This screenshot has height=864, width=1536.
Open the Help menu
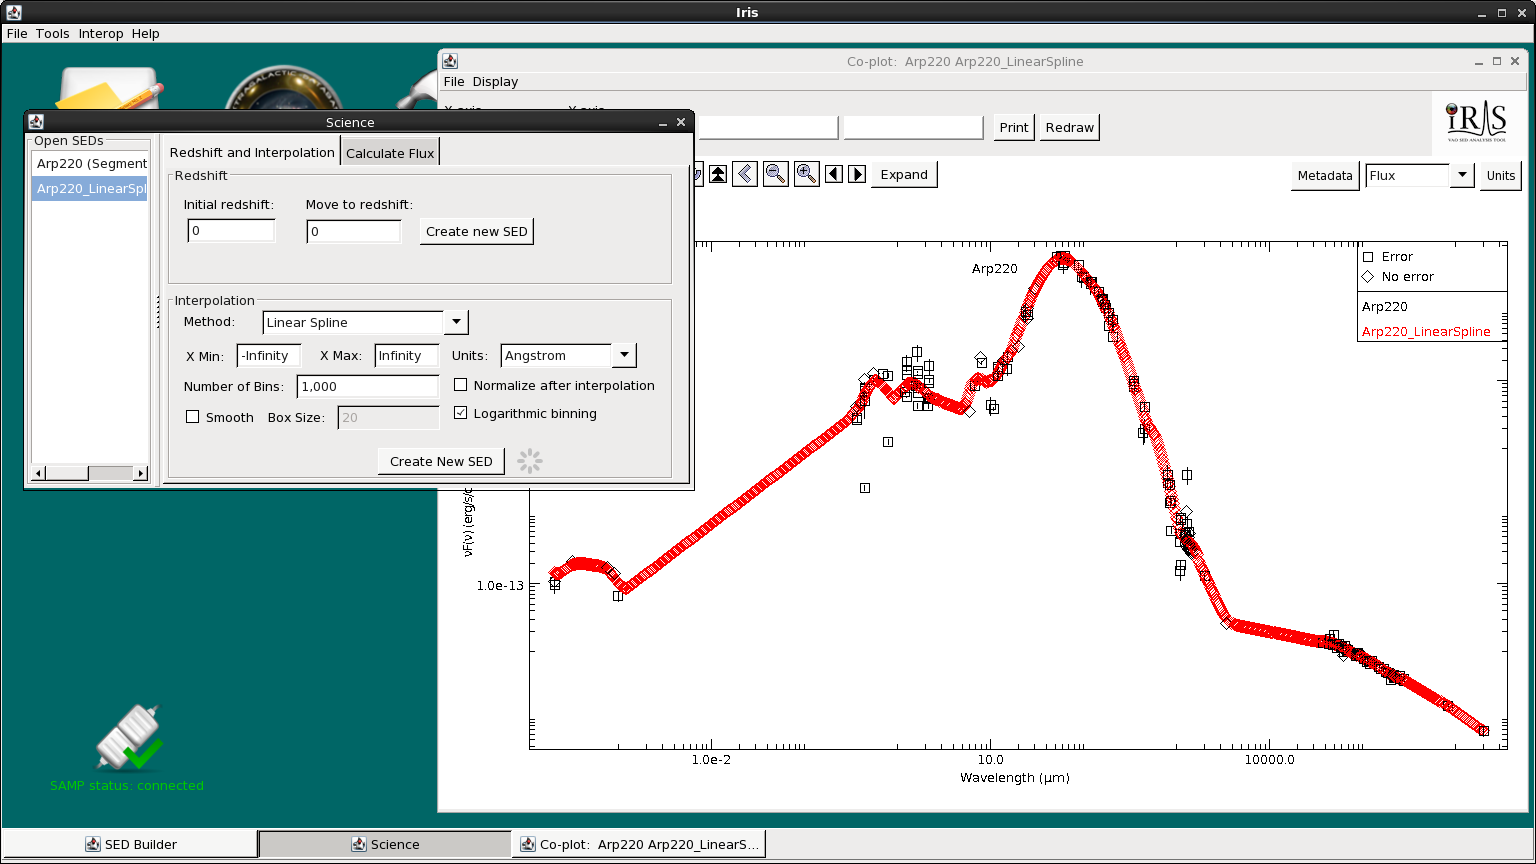tap(146, 33)
